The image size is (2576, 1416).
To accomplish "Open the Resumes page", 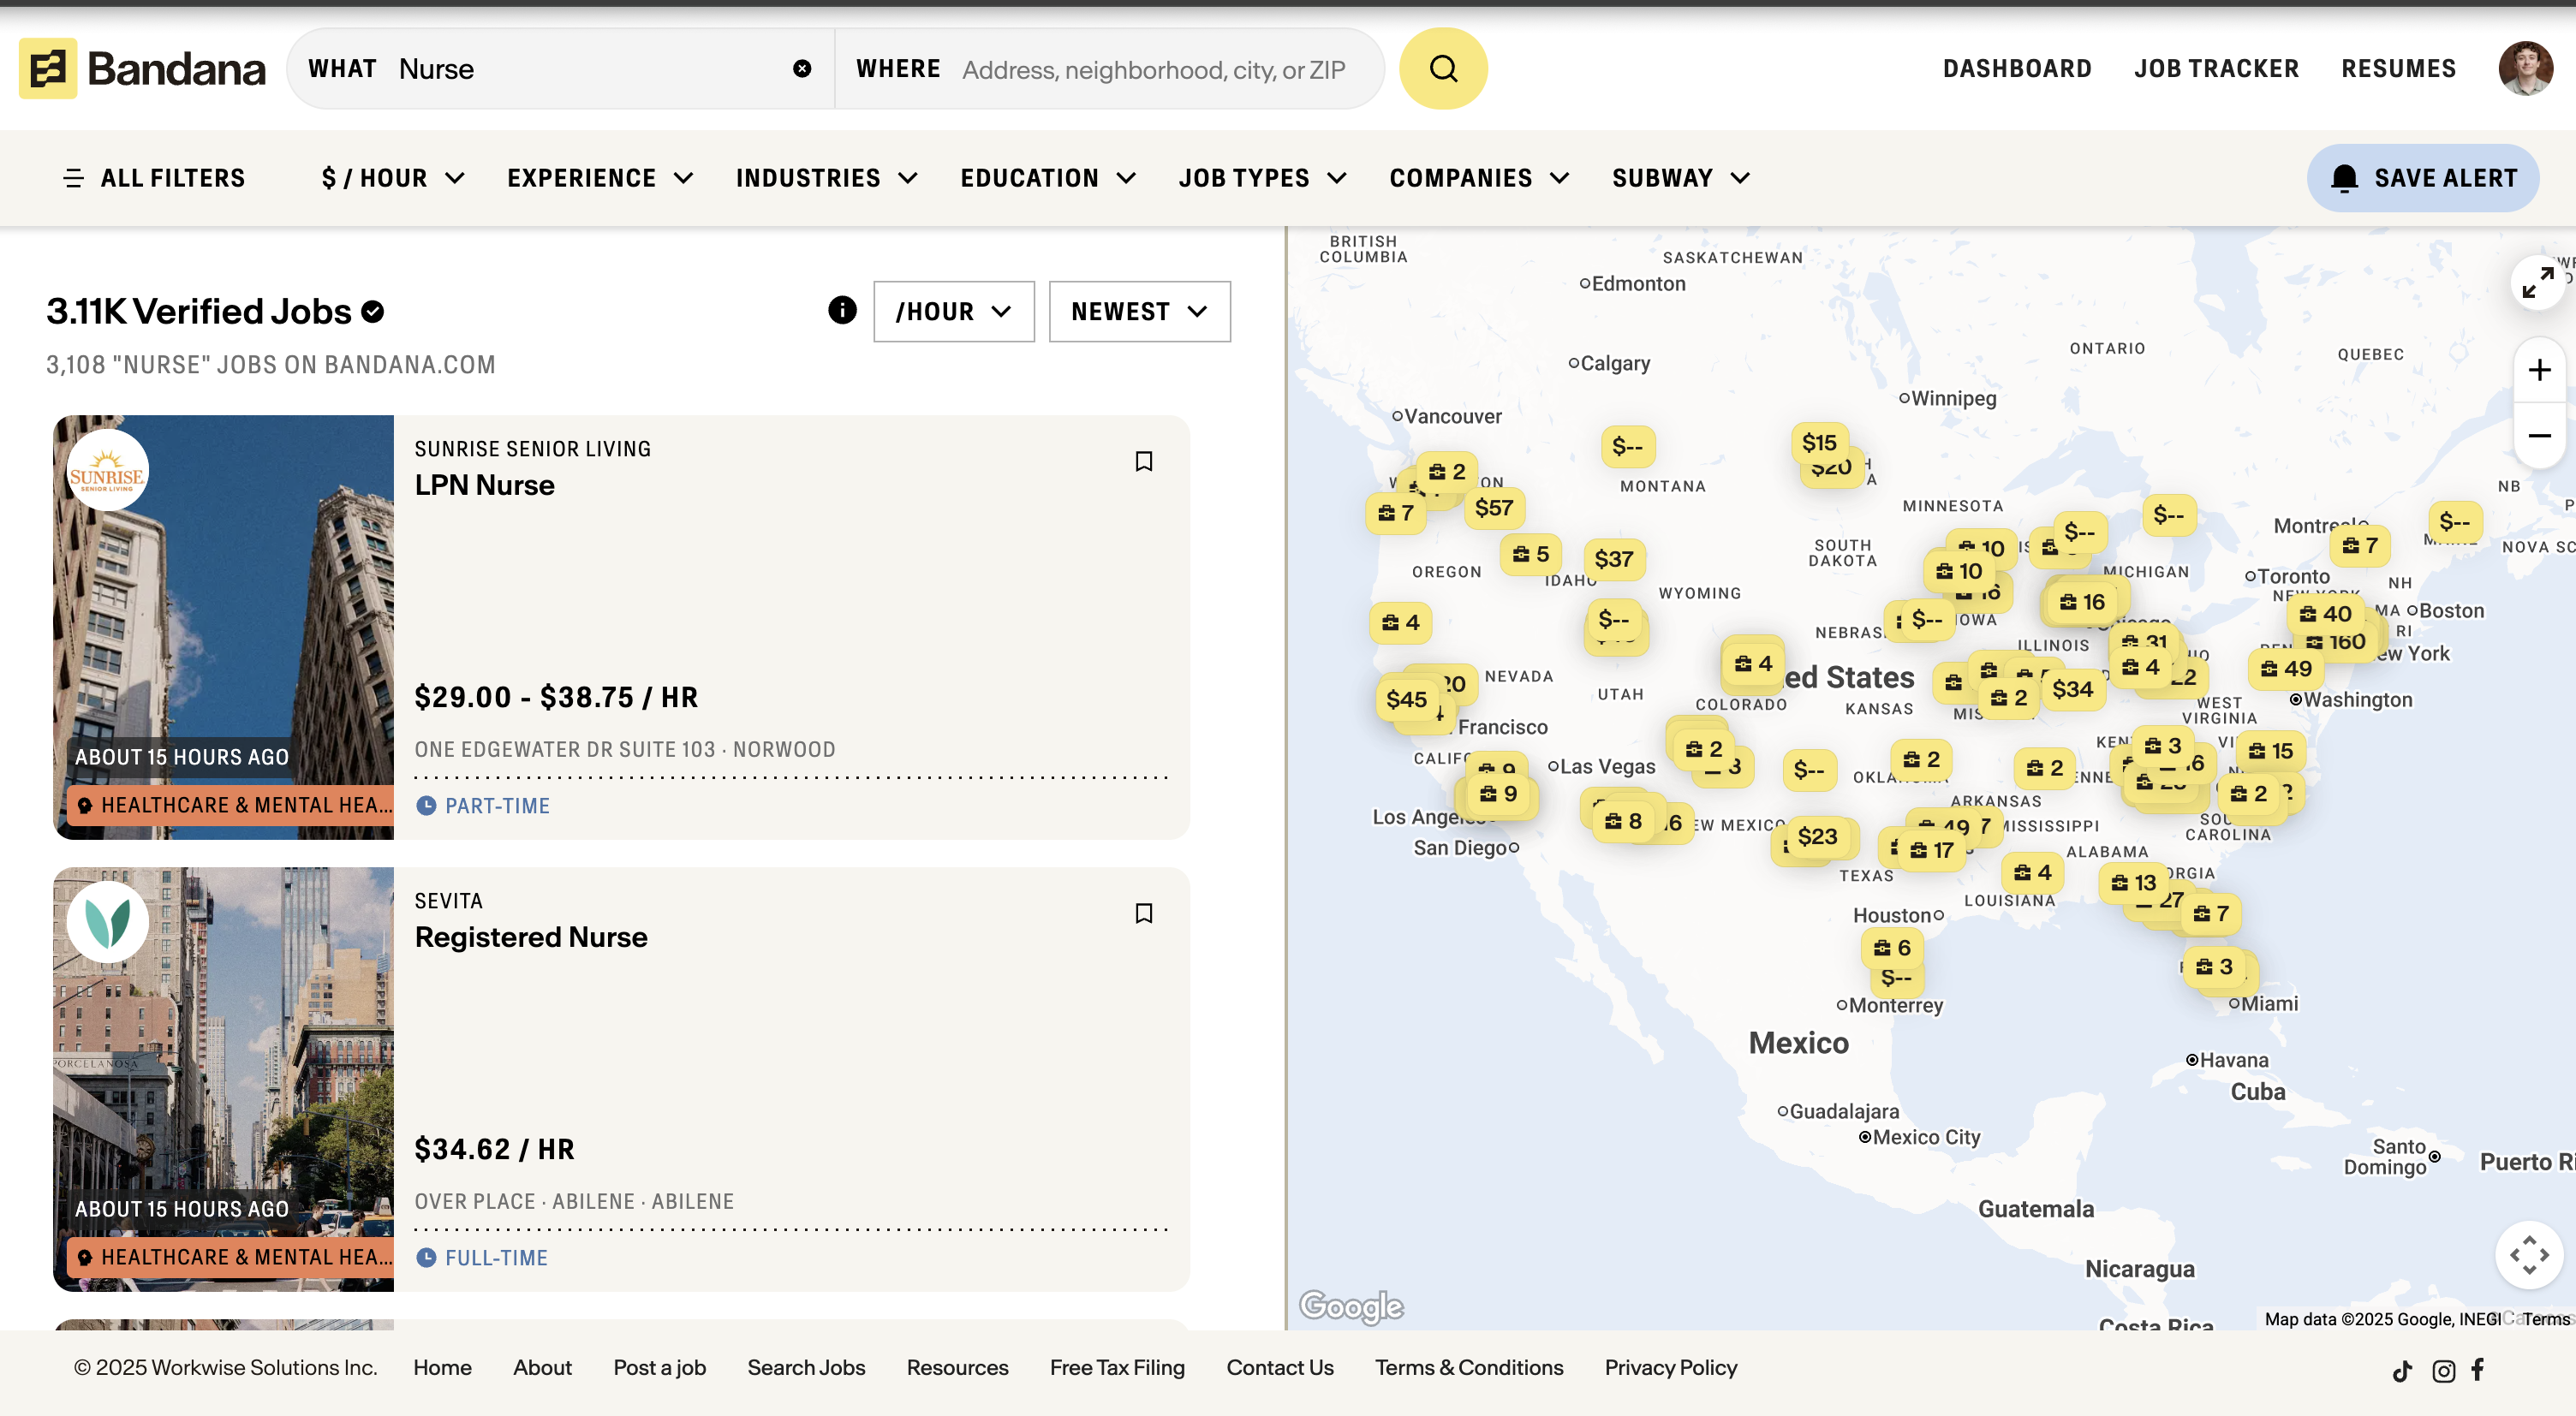I will click(2398, 69).
